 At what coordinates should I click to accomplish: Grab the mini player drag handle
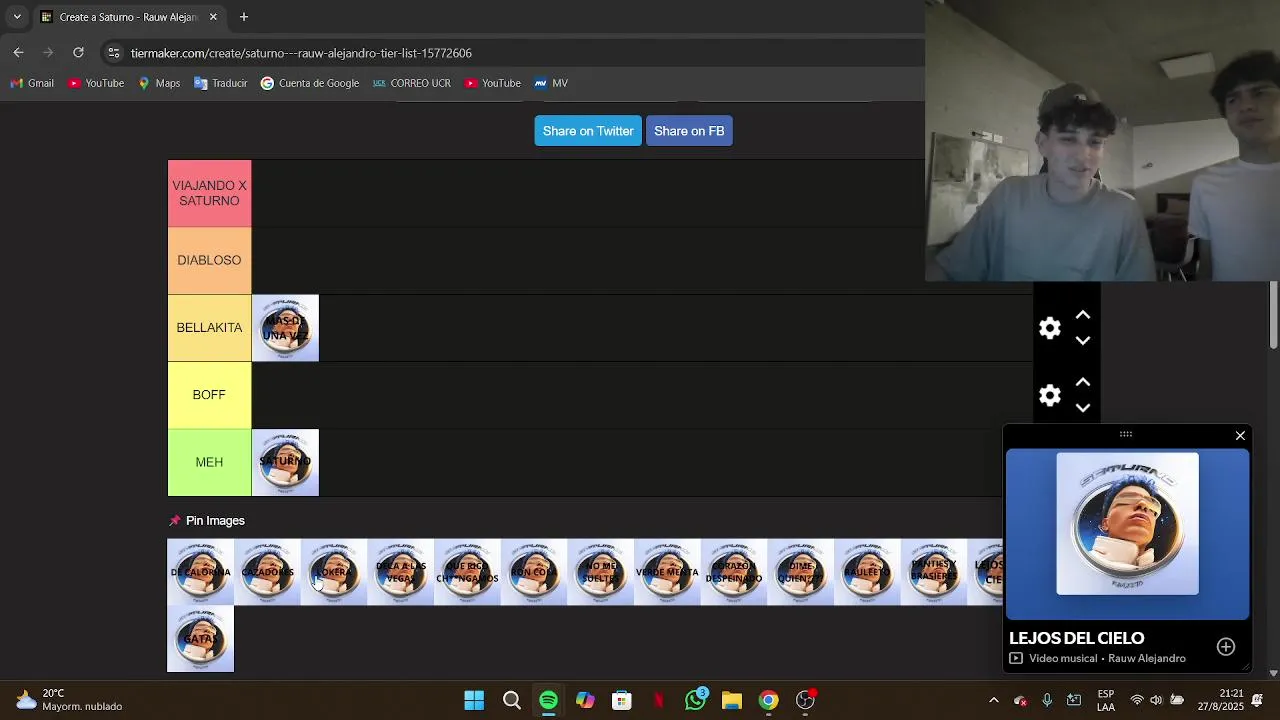(x=1126, y=434)
